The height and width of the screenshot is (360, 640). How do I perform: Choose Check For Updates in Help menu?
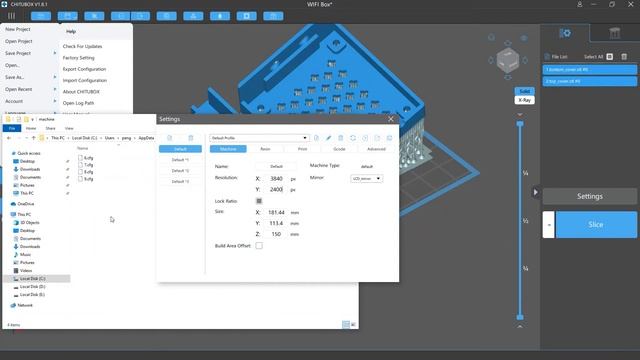[x=82, y=47]
